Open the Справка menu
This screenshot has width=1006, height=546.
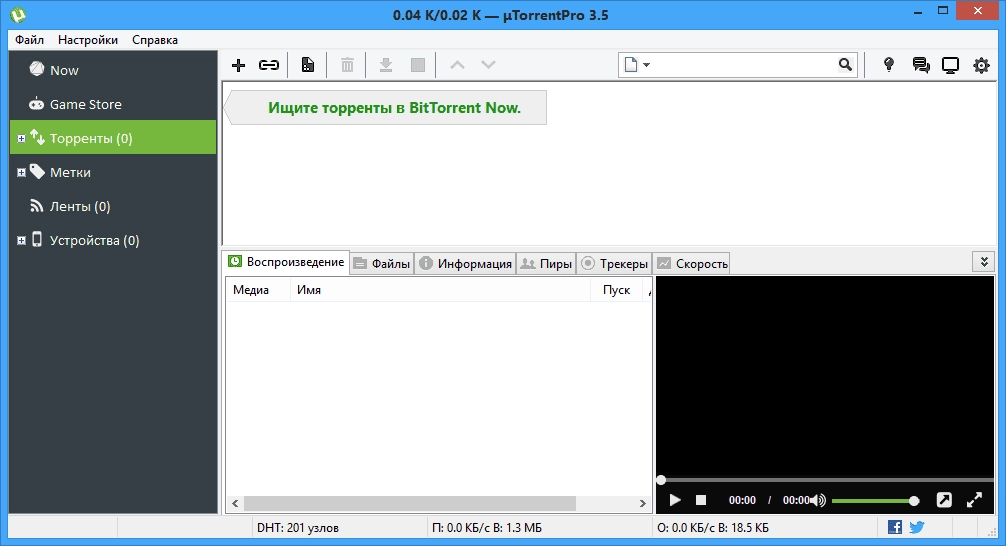click(155, 40)
